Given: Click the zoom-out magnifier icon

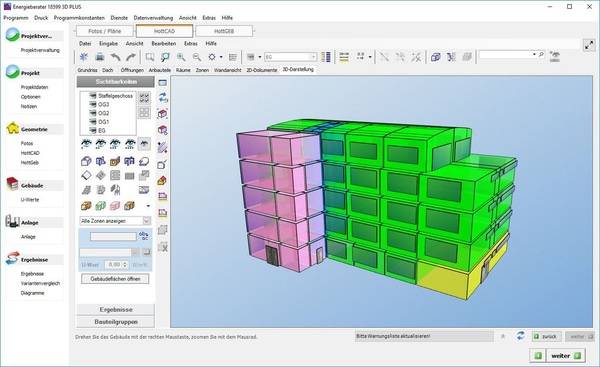Looking at the screenshot, I should point(197,57).
